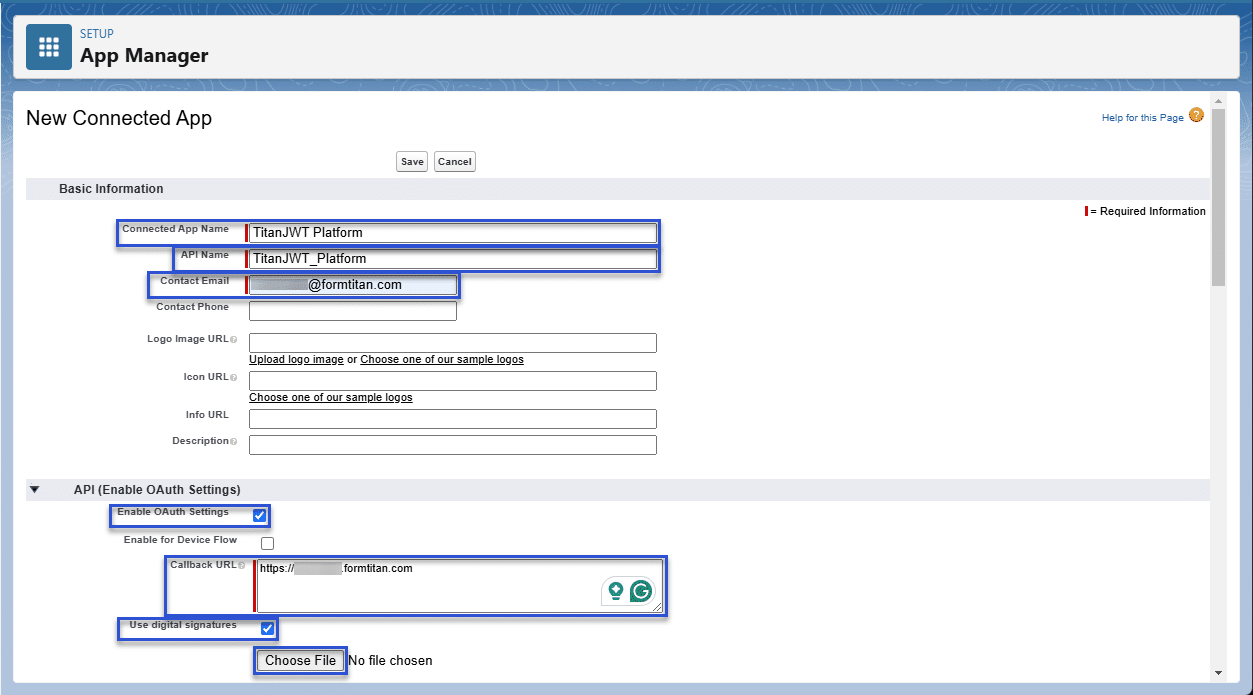Click the scrollbar up arrow
The width and height of the screenshot is (1253, 695).
pyautogui.click(x=1217, y=100)
